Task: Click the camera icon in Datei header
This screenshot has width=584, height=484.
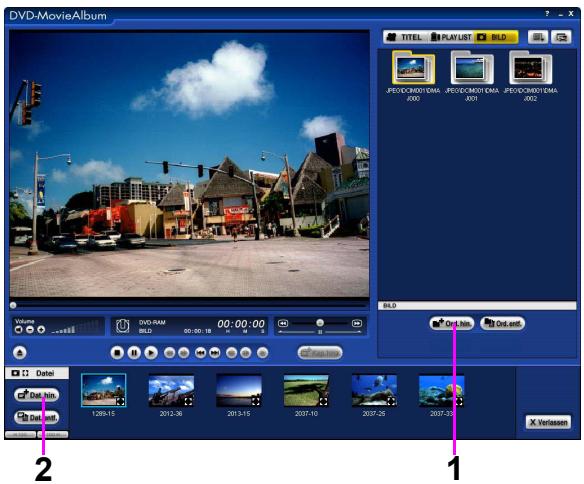Action: [16, 373]
